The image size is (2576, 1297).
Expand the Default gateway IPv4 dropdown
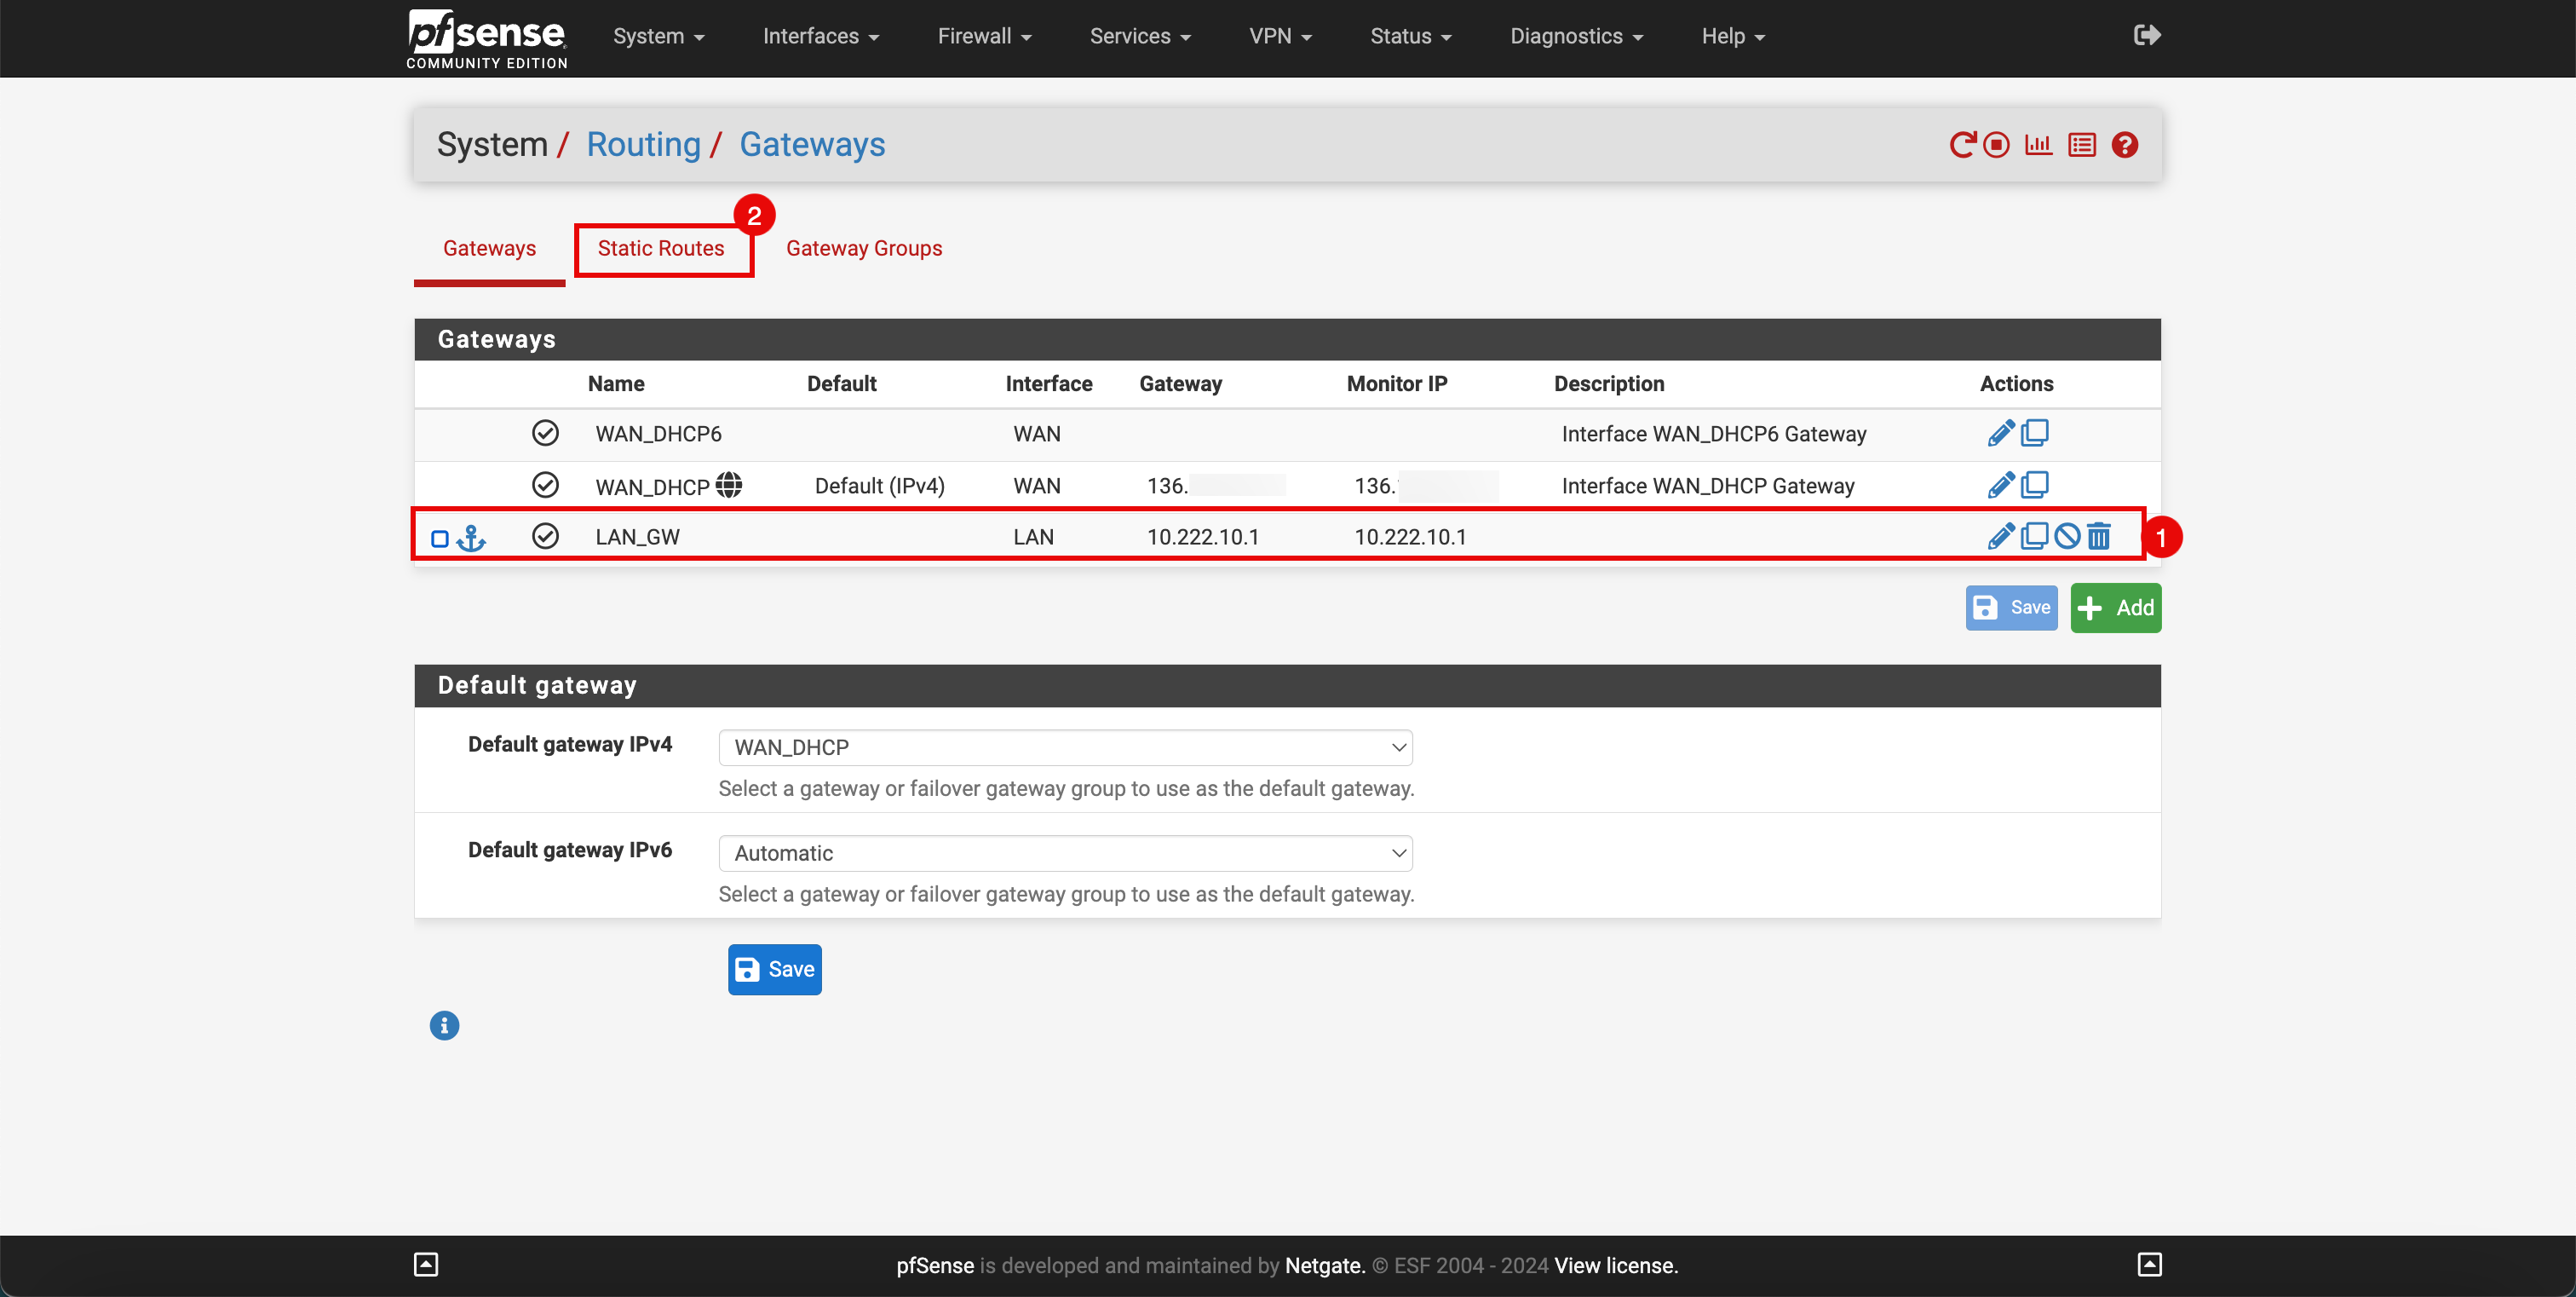(1065, 746)
